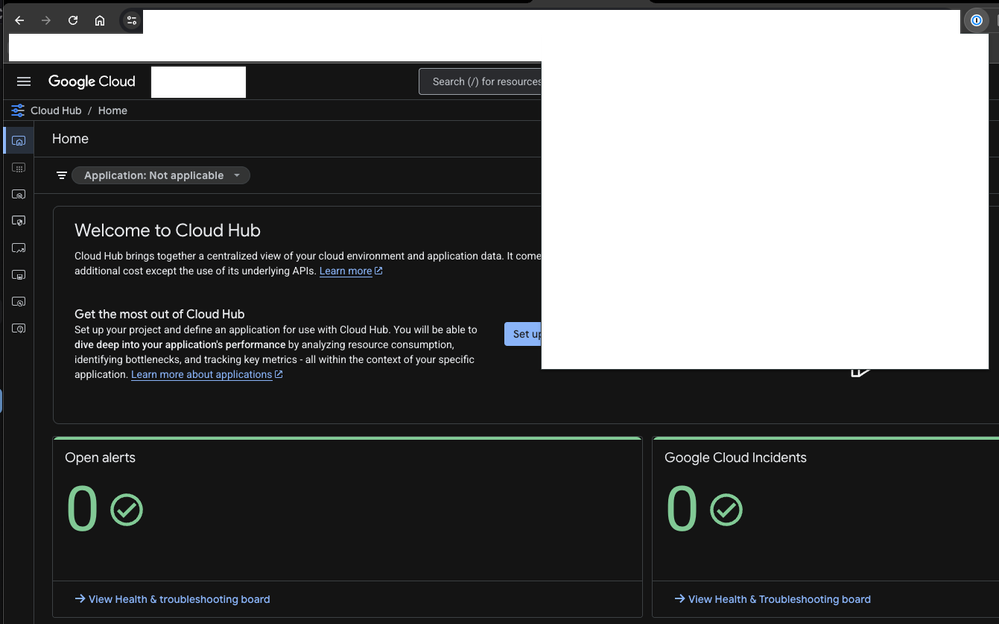Click the Google Cloud logo
This screenshot has width=999, height=624.
point(92,82)
